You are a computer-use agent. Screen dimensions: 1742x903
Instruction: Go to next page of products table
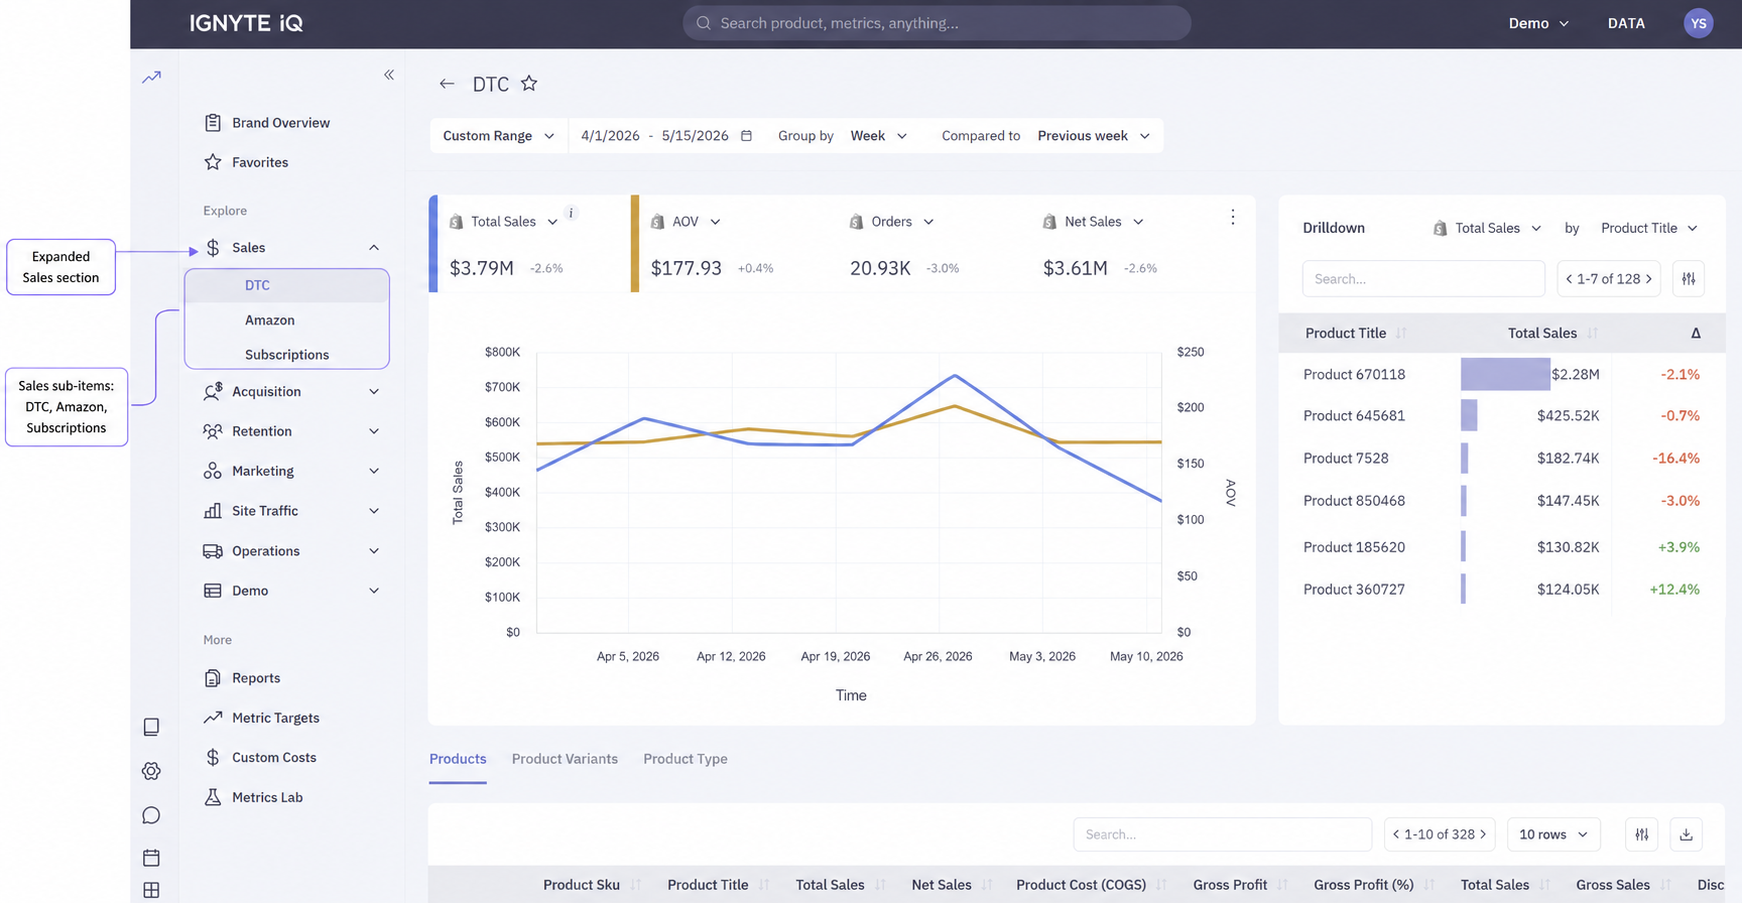[1483, 834]
